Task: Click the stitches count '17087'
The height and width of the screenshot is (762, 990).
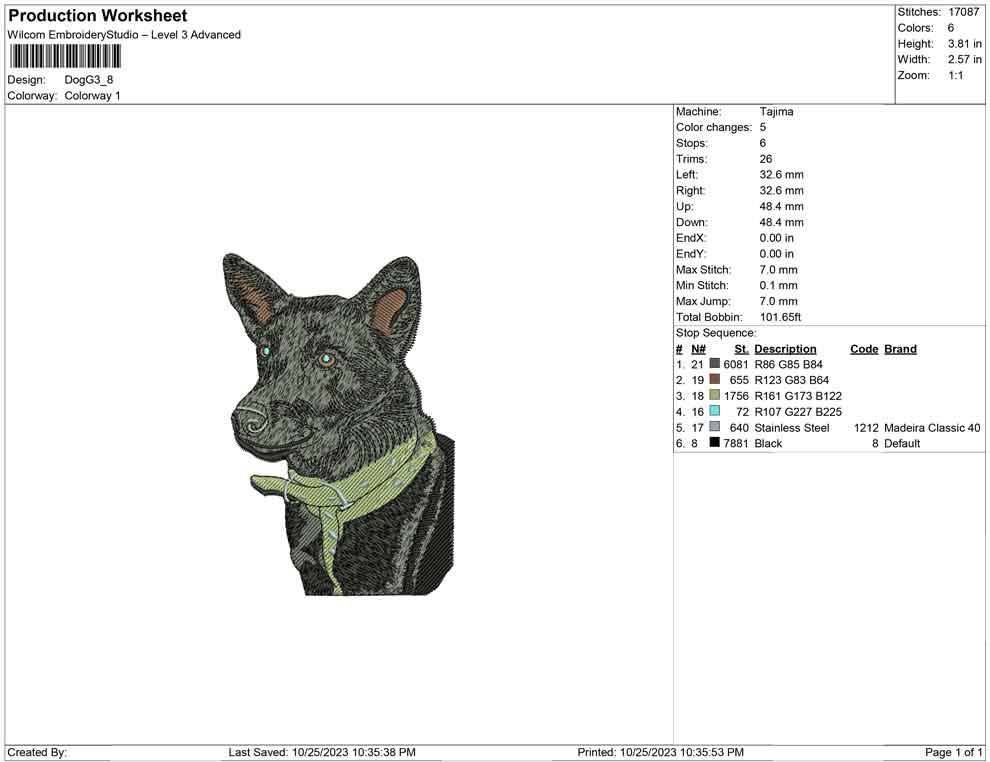Action: point(963,12)
